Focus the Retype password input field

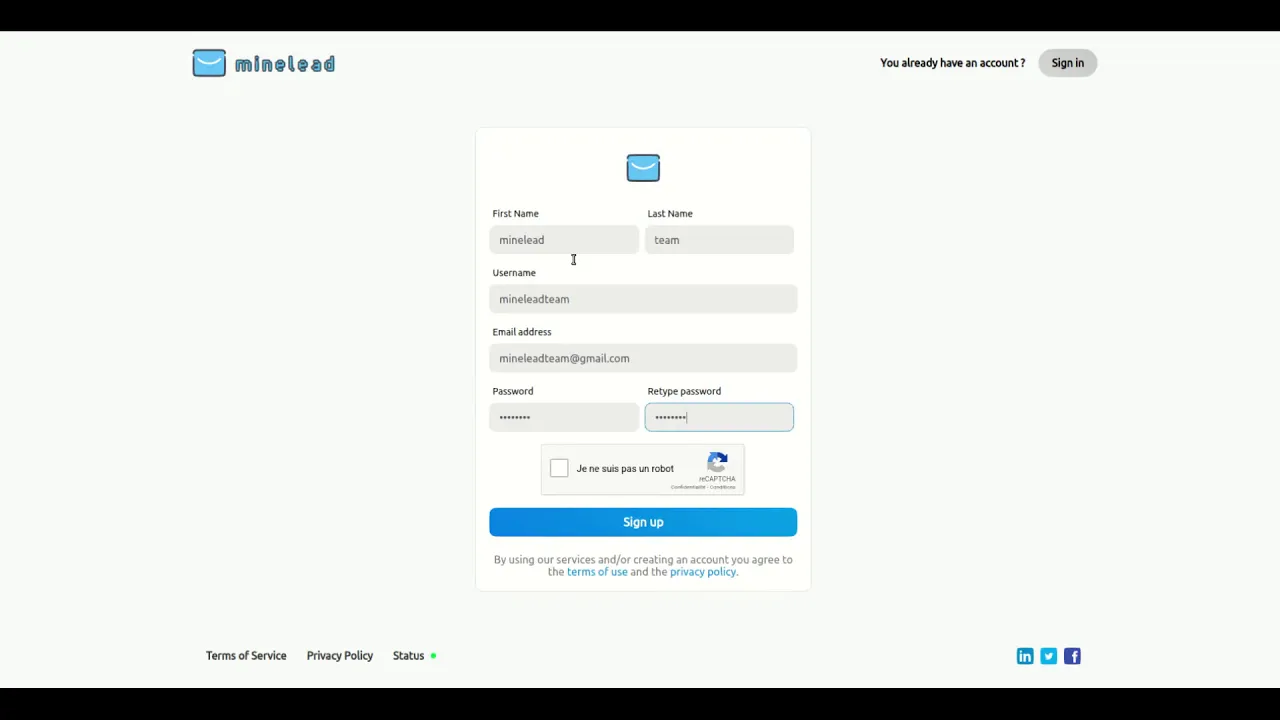pyautogui.click(x=719, y=417)
